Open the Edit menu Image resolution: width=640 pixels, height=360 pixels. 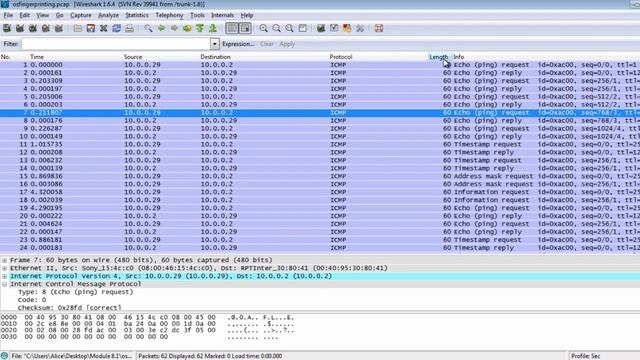click(24, 15)
